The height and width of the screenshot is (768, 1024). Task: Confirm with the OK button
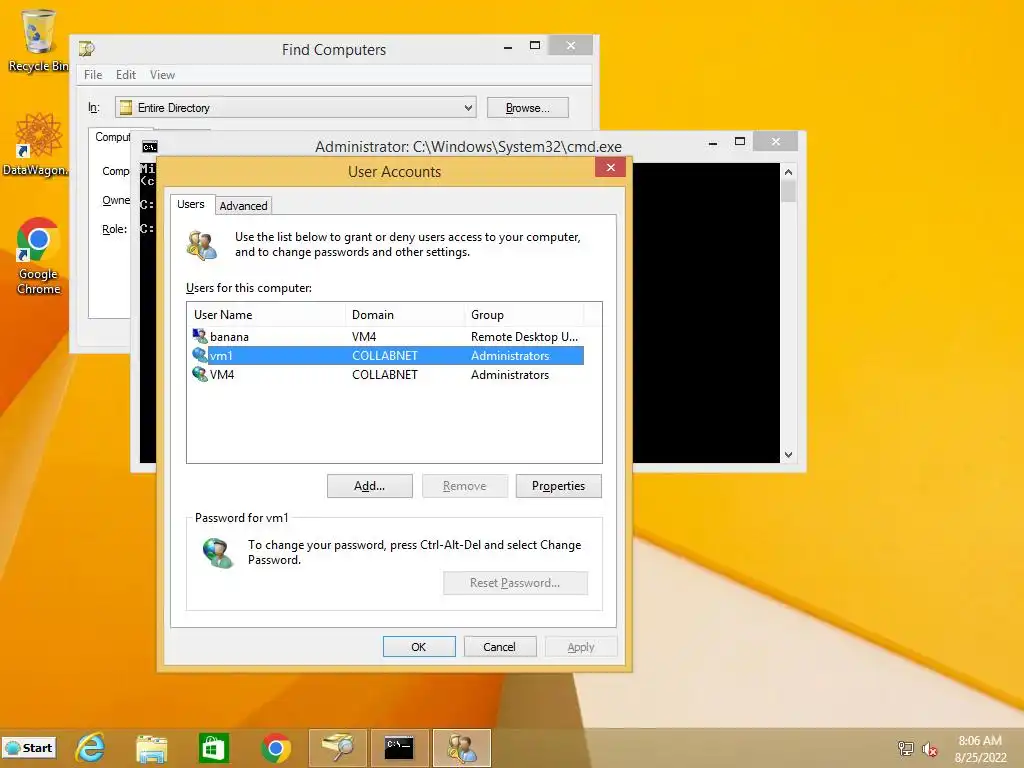click(419, 647)
